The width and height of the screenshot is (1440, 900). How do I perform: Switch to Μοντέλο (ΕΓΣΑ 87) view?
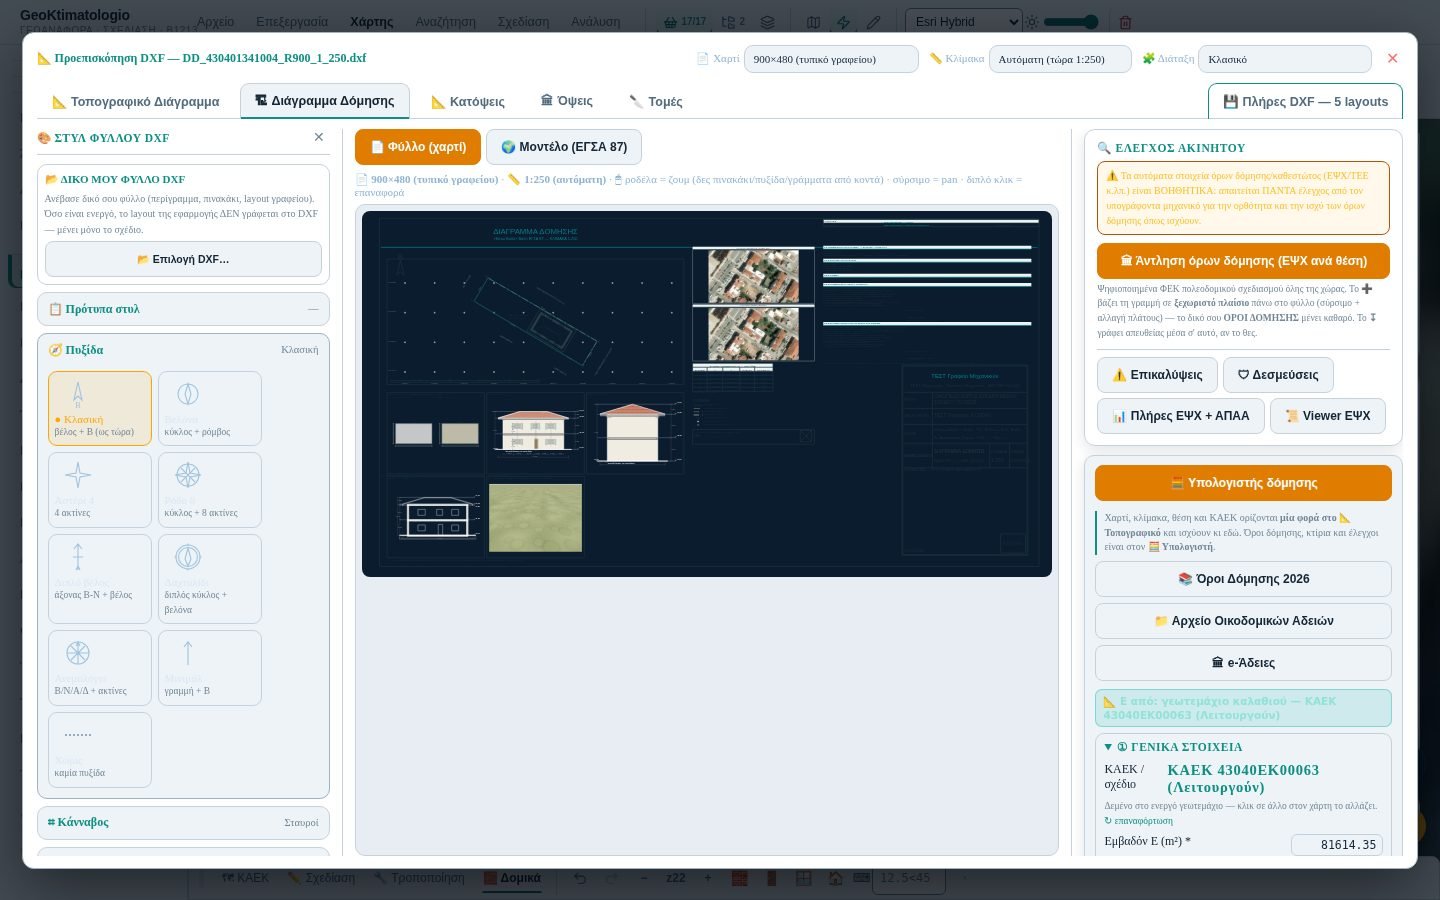point(564,147)
